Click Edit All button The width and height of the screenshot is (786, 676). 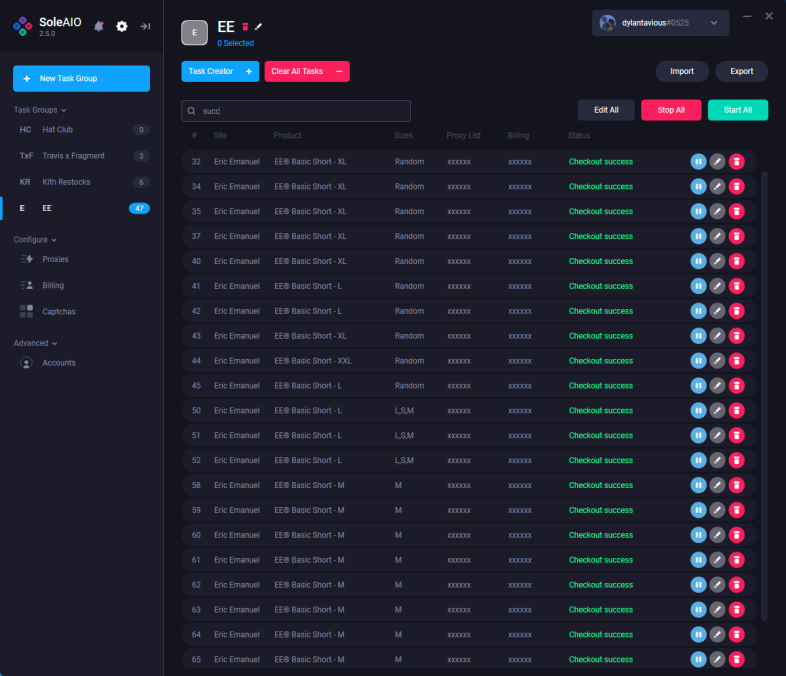coord(606,110)
